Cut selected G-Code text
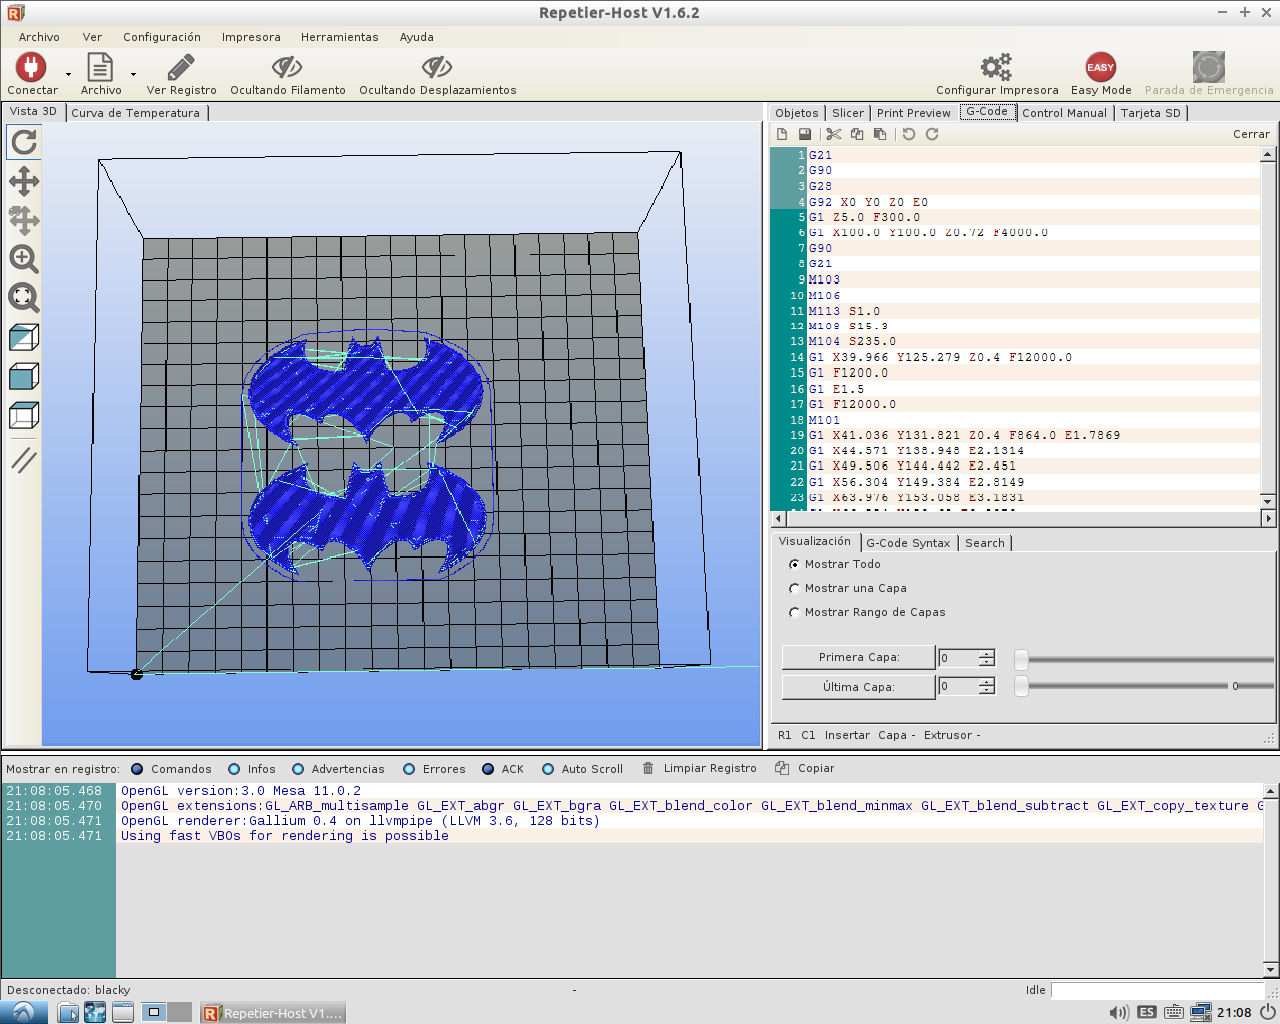Screen dimensions: 1280x1024 coord(834,134)
